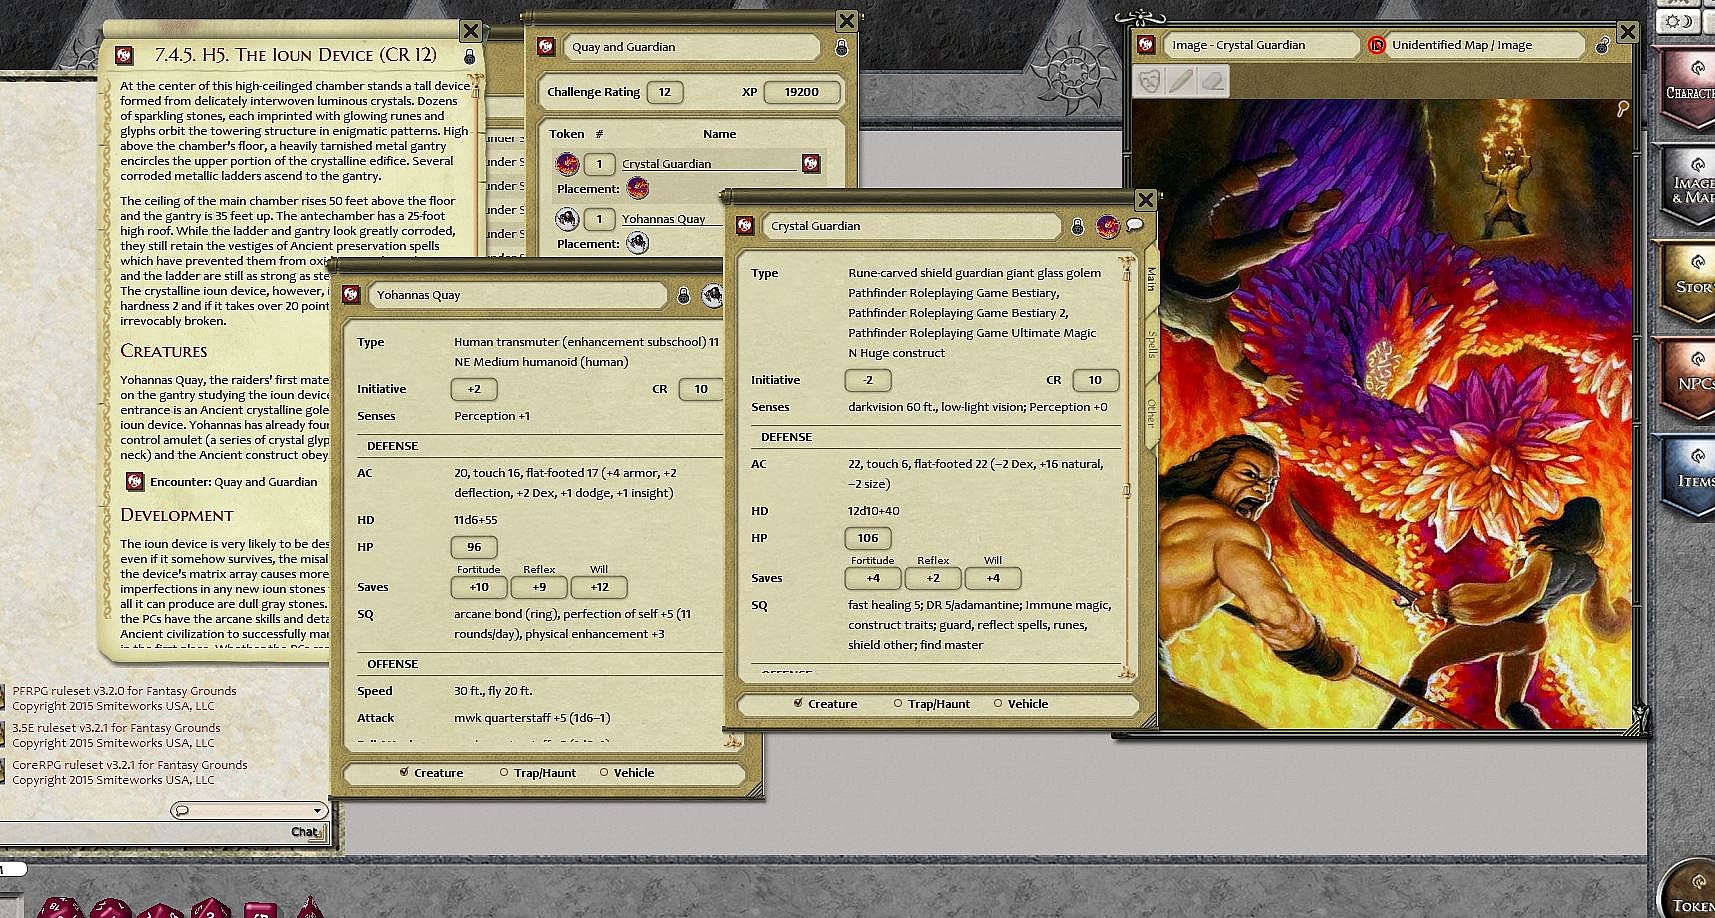1715x918 pixels.
Task: Click the XP field showing 19200
Action: pyautogui.click(x=801, y=92)
